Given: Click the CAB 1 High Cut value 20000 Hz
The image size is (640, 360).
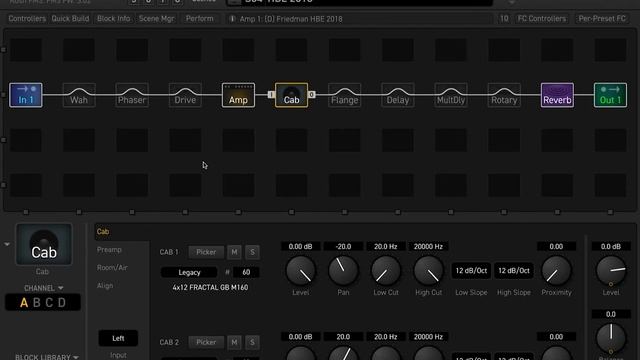Looking at the screenshot, I should coord(428,247).
